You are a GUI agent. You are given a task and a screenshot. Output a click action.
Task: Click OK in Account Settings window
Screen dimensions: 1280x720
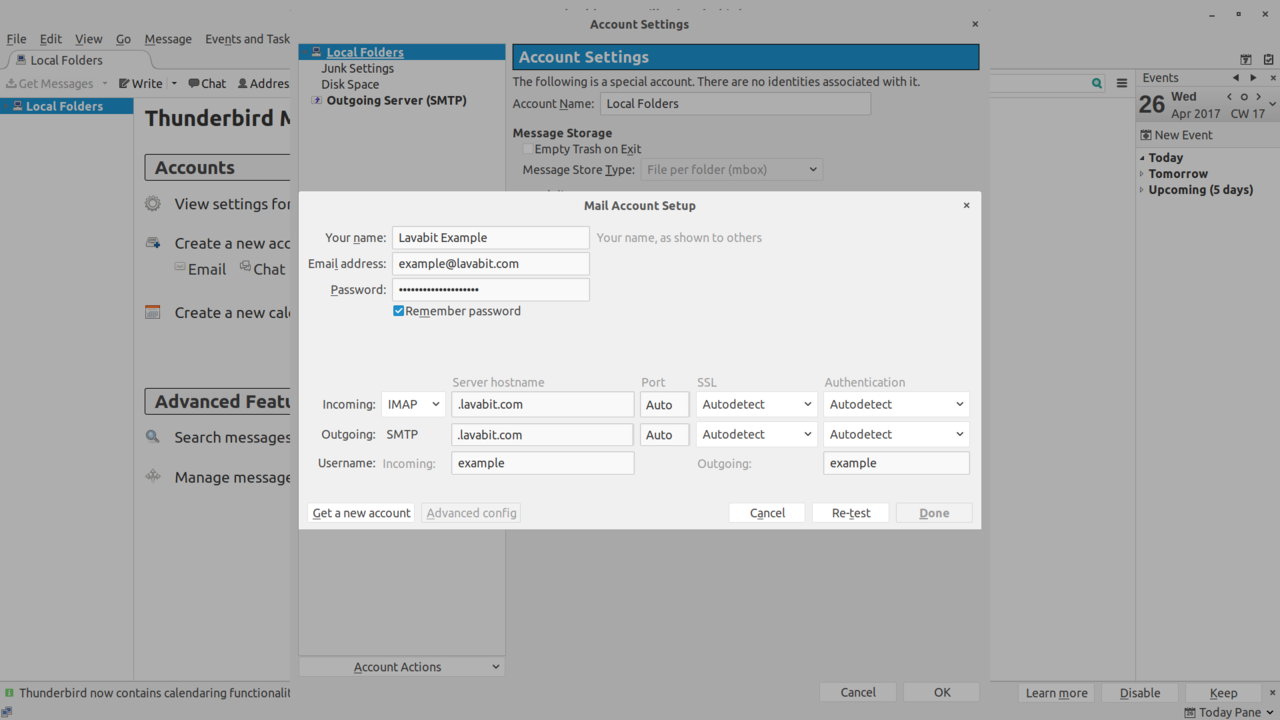click(x=942, y=692)
